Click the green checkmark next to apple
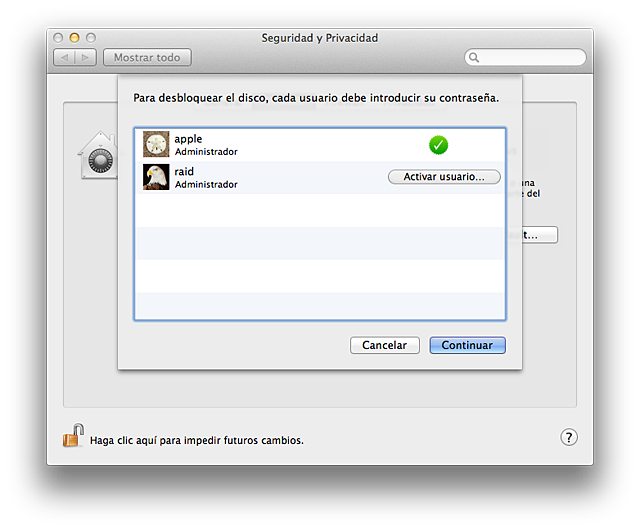This screenshot has width=640, height=530. 438,145
